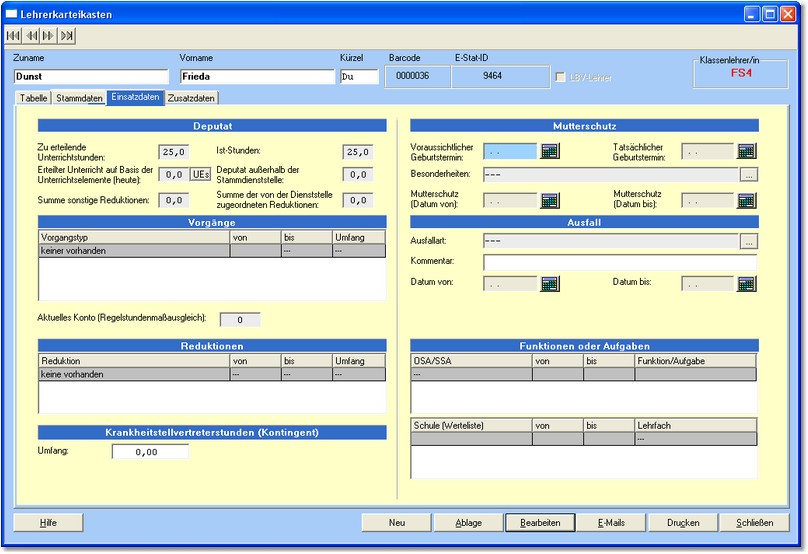Toggle the LBV-Lehrer checkbox
This screenshot has width=808, height=554.
point(561,77)
